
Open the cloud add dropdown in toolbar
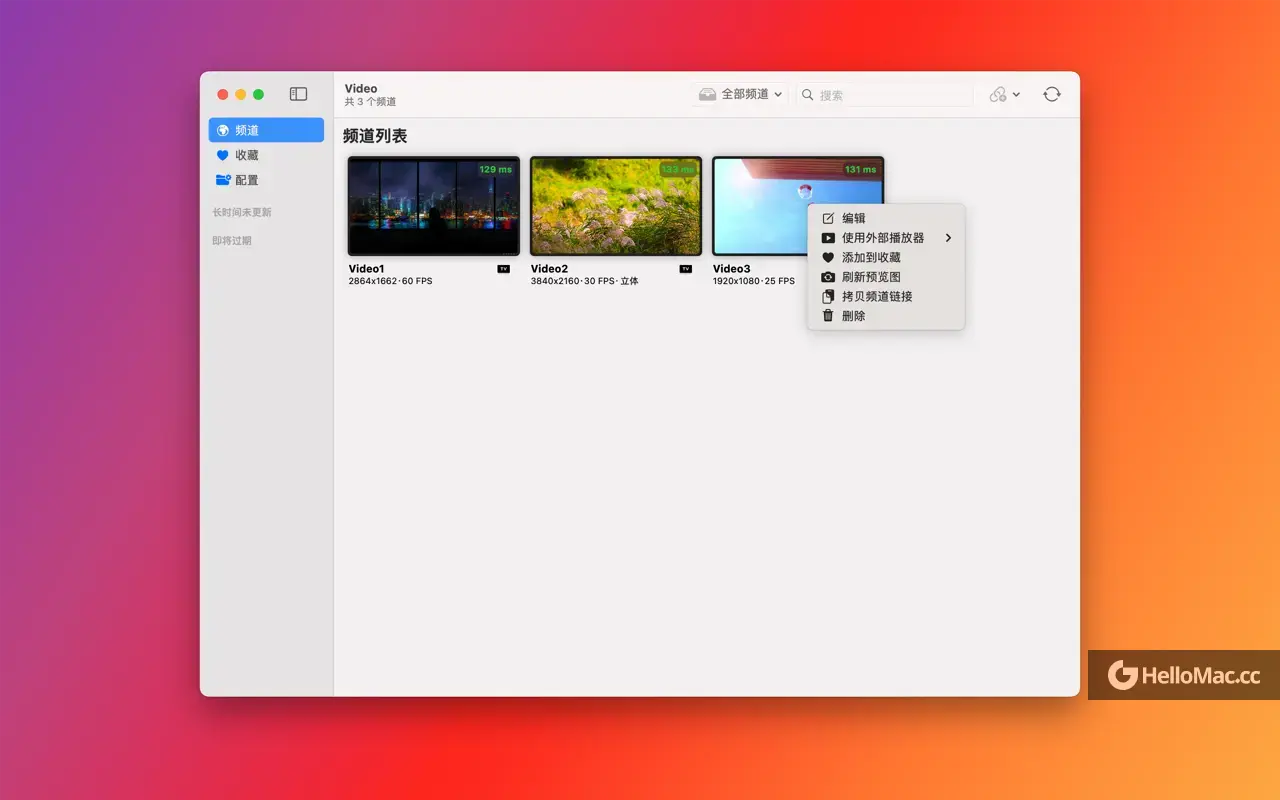pyautogui.click(x=1004, y=94)
